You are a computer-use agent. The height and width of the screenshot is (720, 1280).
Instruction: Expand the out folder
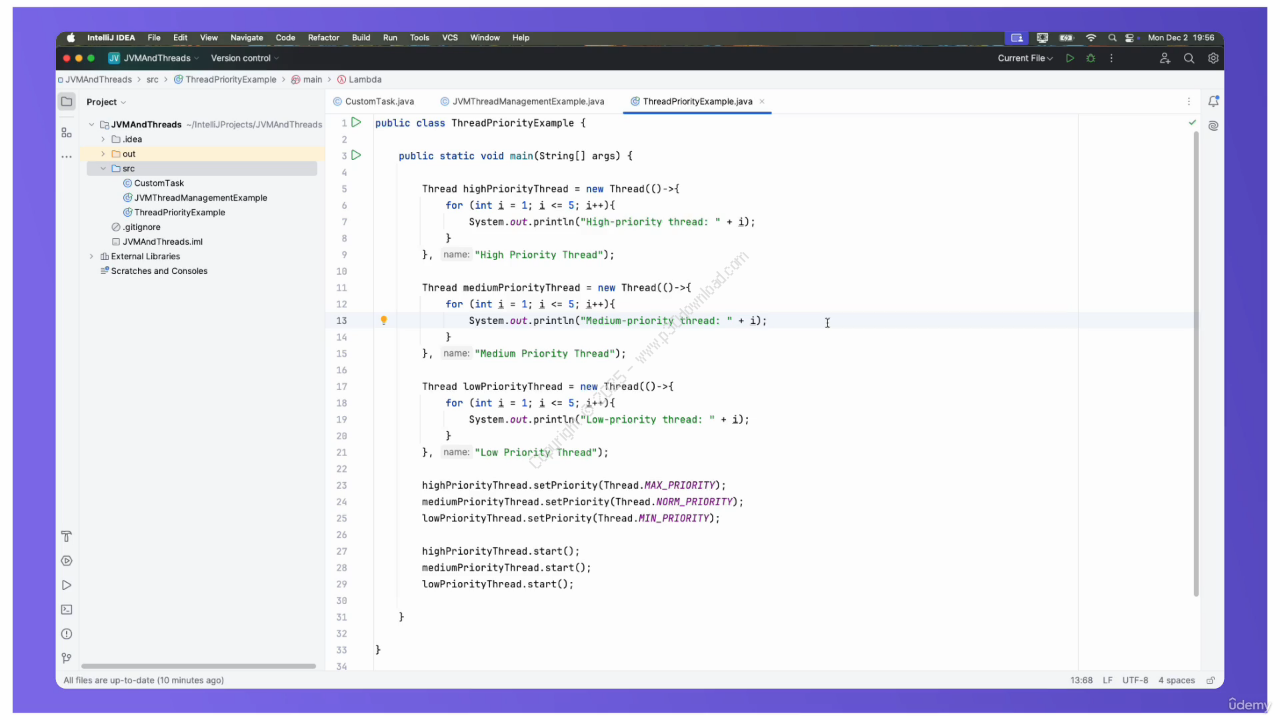(103, 154)
